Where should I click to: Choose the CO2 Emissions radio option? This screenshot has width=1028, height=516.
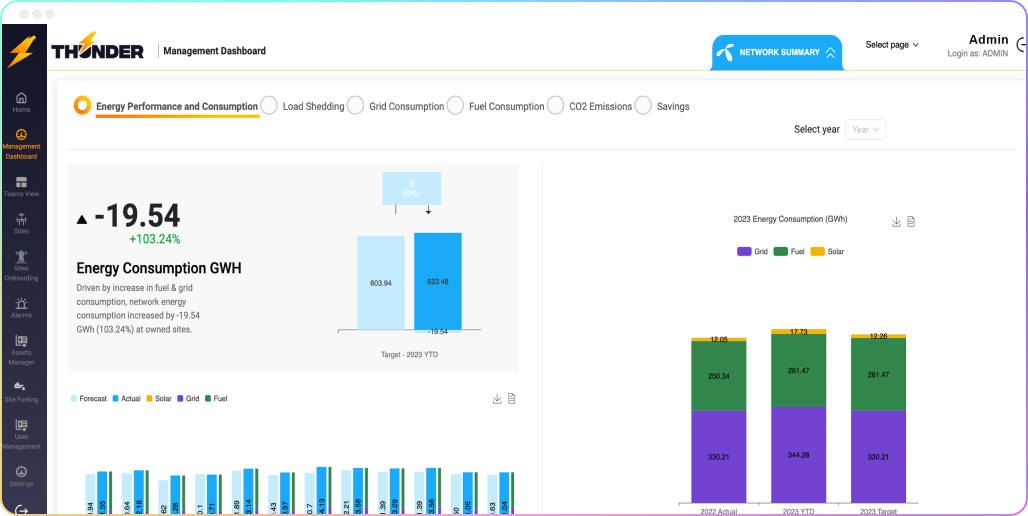[555, 106]
